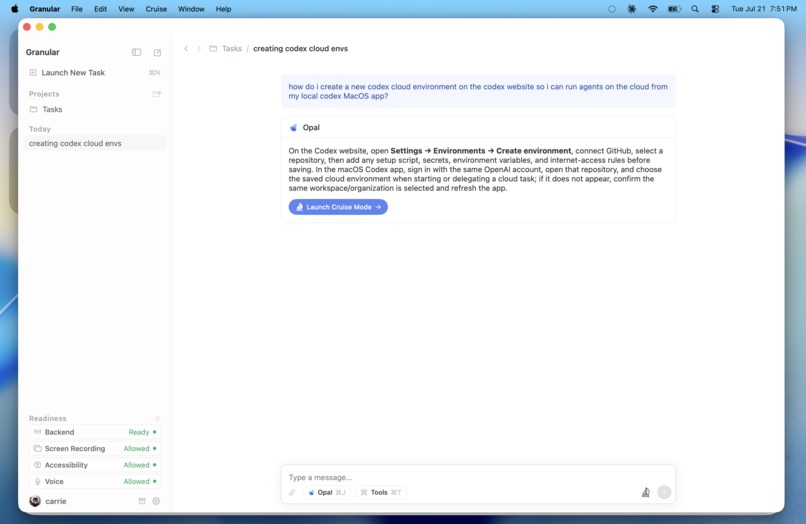Open the Granular app menu
The height and width of the screenshot is (524, 806).
(45, 9)
